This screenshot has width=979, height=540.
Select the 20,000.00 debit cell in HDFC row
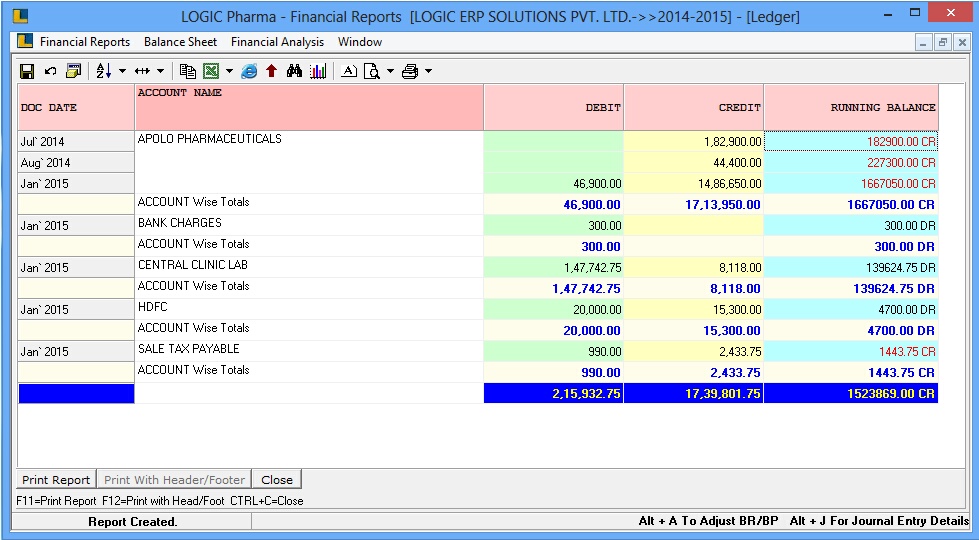coord(553,309)
